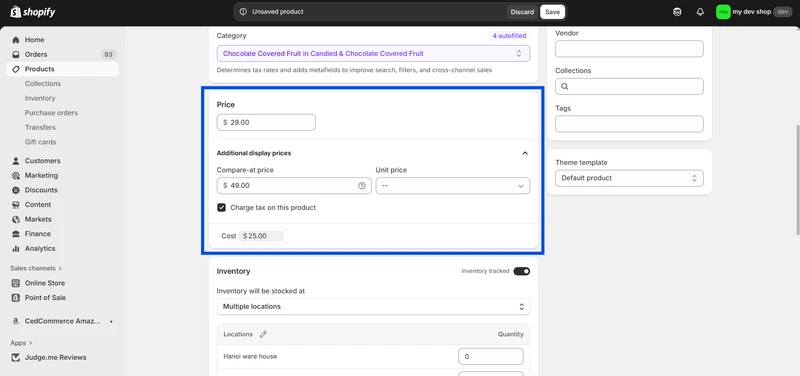The width and height of the screenshot is (800, 376).
Task: Click the Point of Sale icon
Action: click(x=16, y=297)
